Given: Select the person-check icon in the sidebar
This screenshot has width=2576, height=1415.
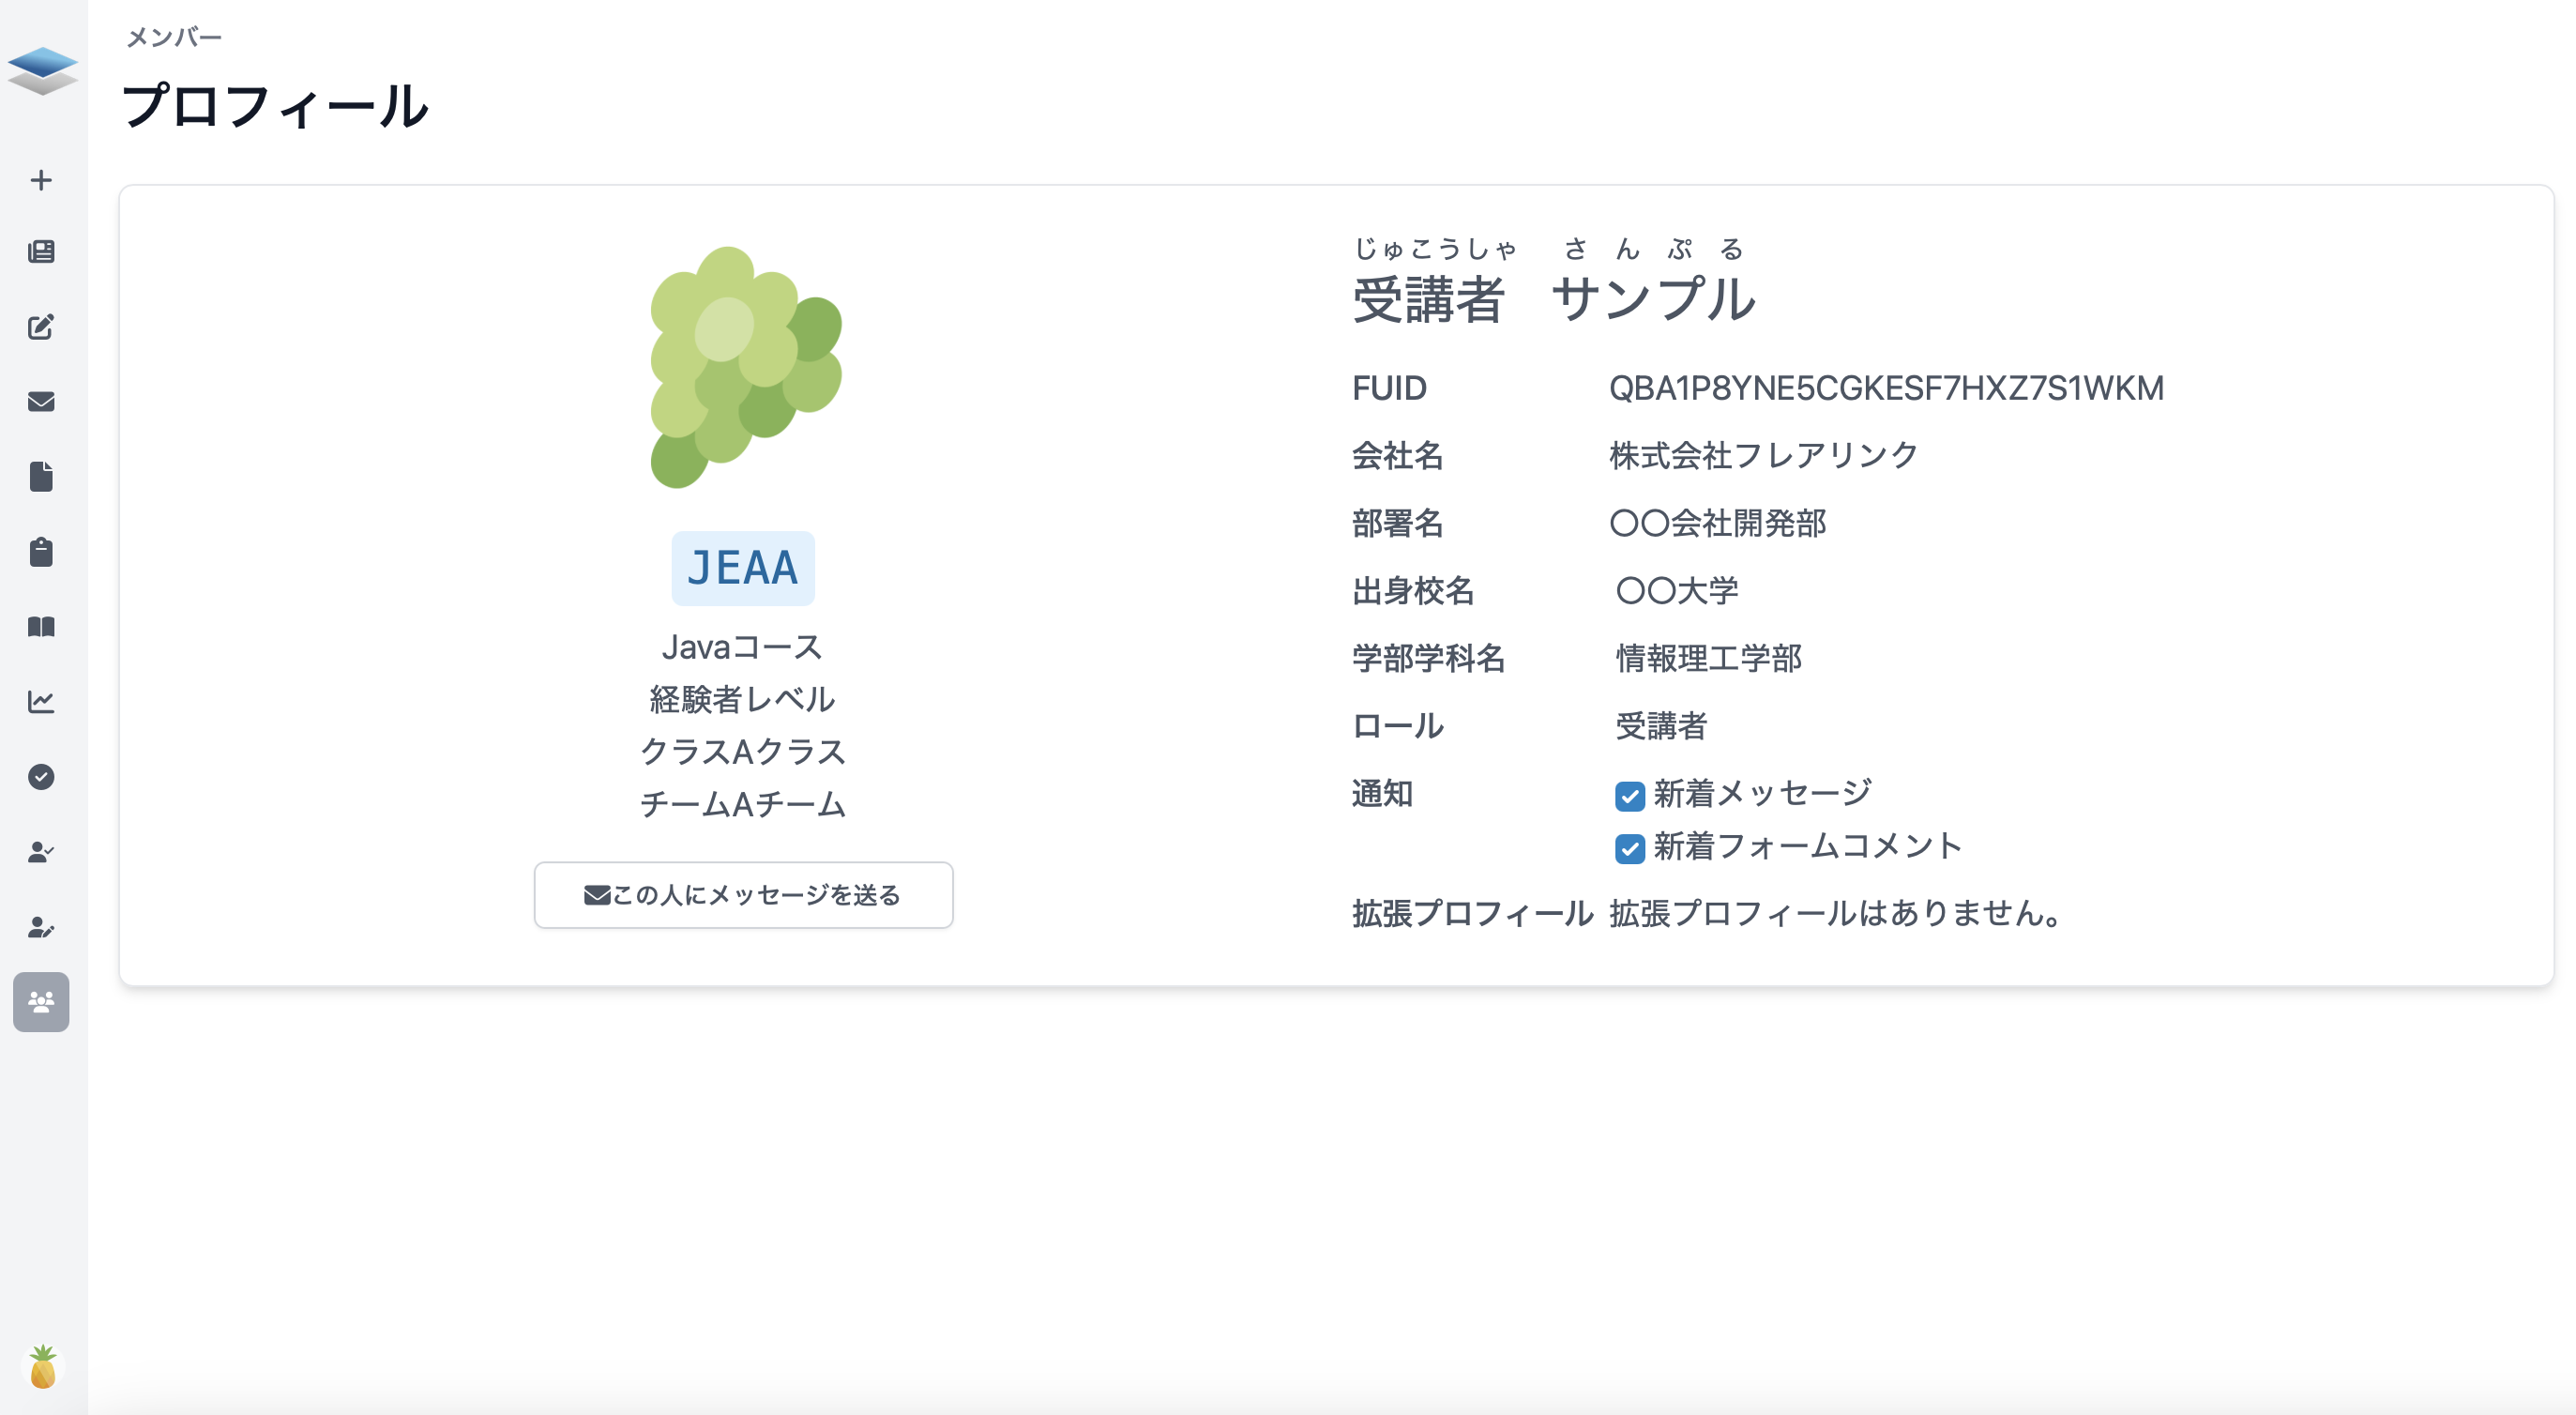Looking at the screenshot, I should click(x=41, y=851).
